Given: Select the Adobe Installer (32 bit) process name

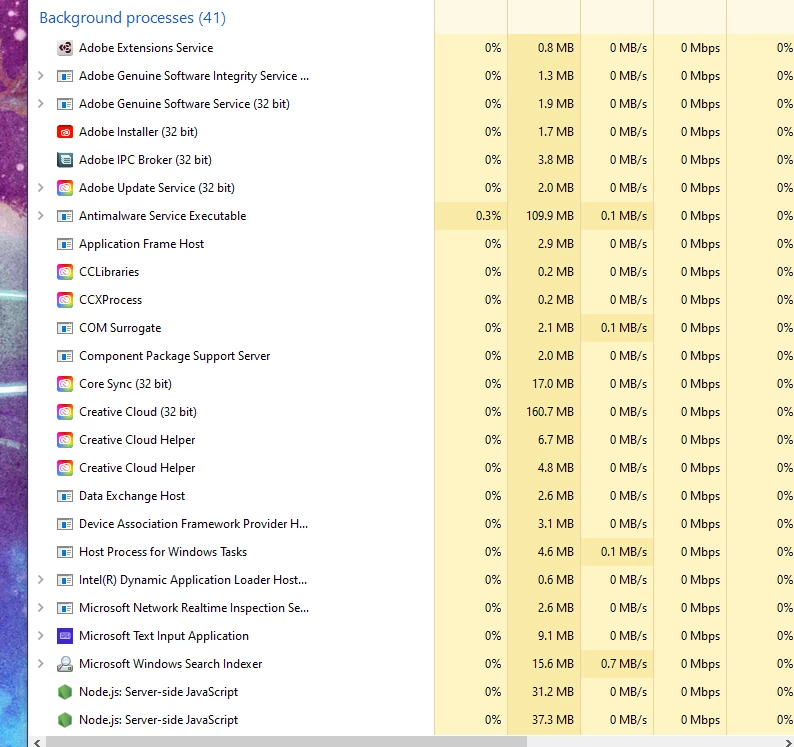Looking at the screenshot, I should point(138,132).
